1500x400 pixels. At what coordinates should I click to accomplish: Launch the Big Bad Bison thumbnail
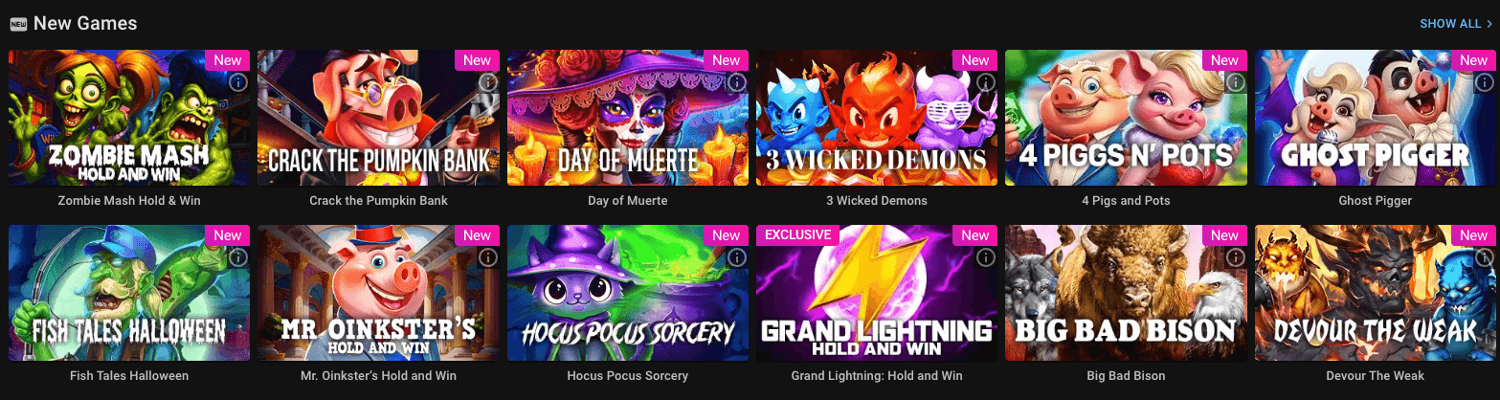(1126, 294)
